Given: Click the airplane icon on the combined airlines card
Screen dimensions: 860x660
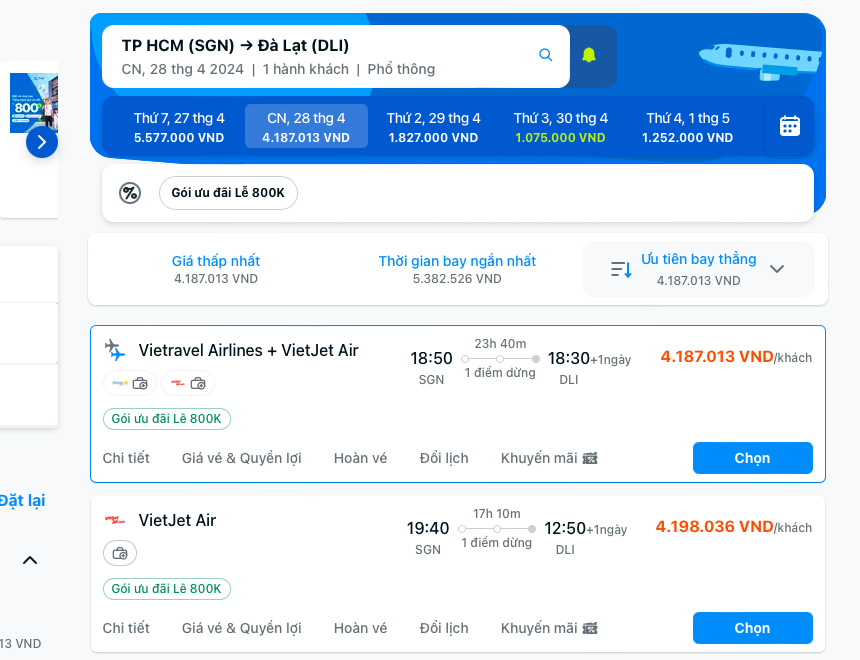Looking at the screenshot, I should click(114, 350).
